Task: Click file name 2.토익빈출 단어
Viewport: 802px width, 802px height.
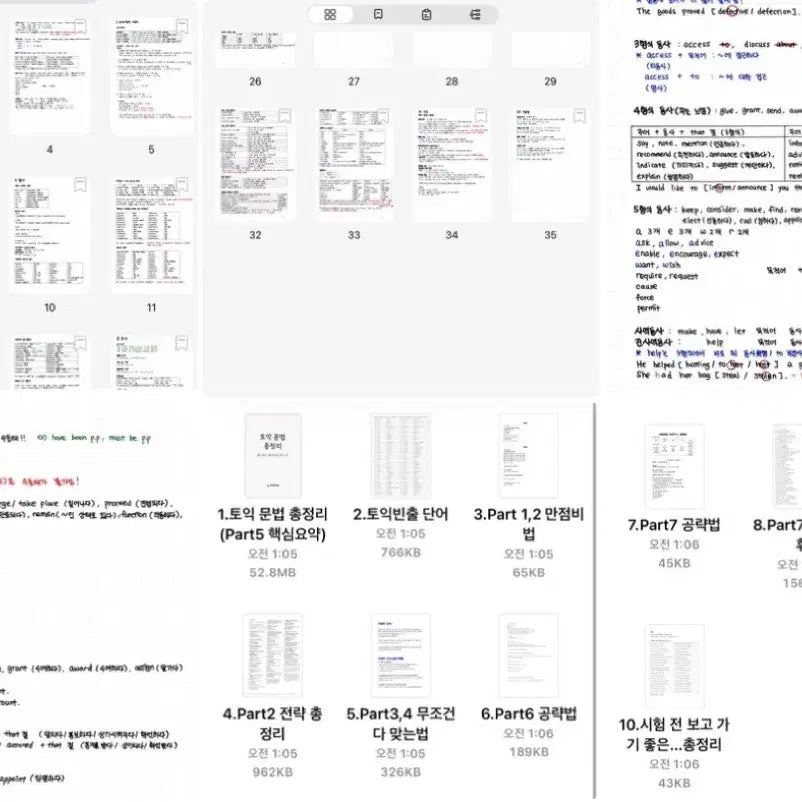Action: point(400,514)
